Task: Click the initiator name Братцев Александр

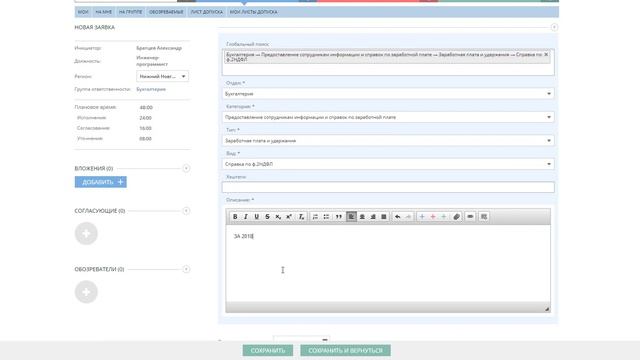Action: point(159,48)
